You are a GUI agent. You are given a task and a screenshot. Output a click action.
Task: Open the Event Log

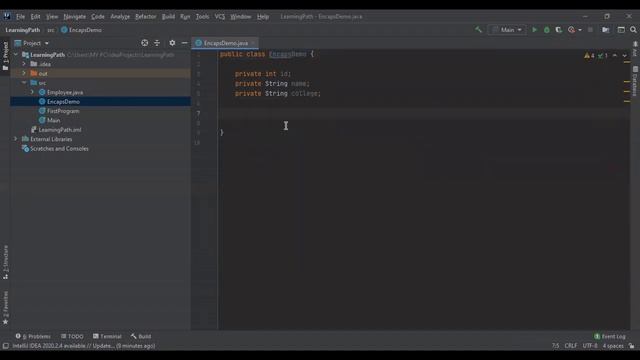tap(610, 336)
